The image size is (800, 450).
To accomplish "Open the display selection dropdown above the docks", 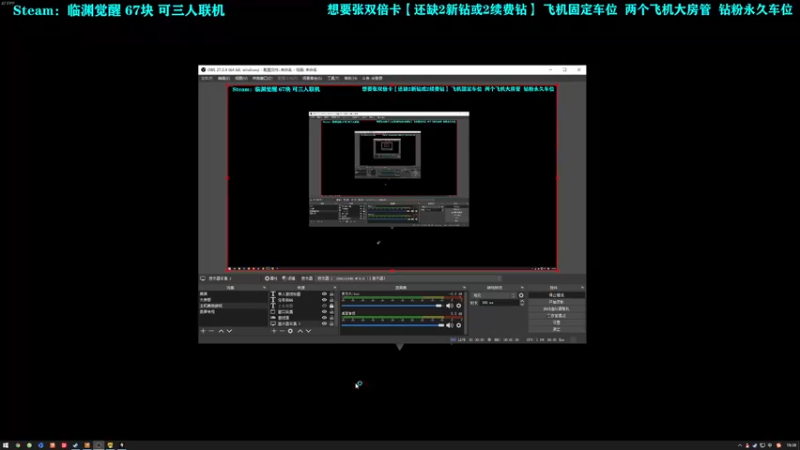I will coord(409,279).
